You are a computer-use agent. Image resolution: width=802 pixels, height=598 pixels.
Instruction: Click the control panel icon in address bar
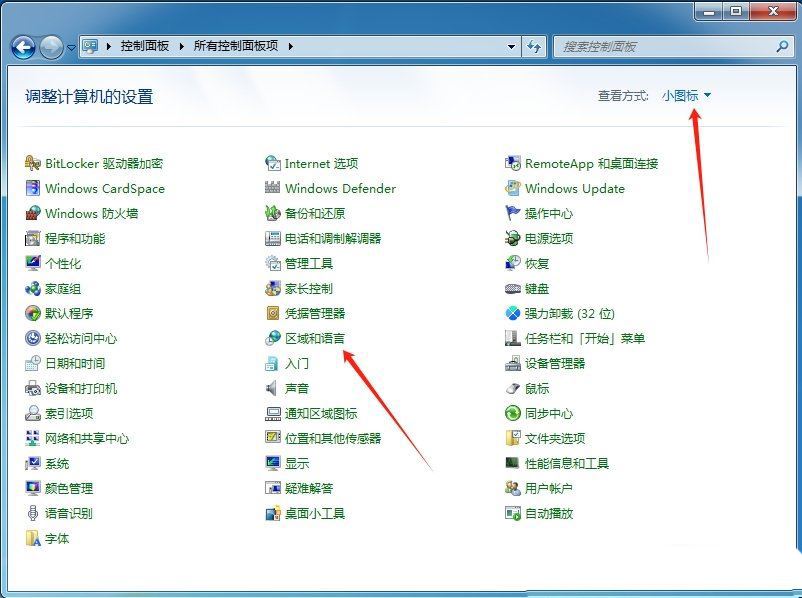(91, 47)
